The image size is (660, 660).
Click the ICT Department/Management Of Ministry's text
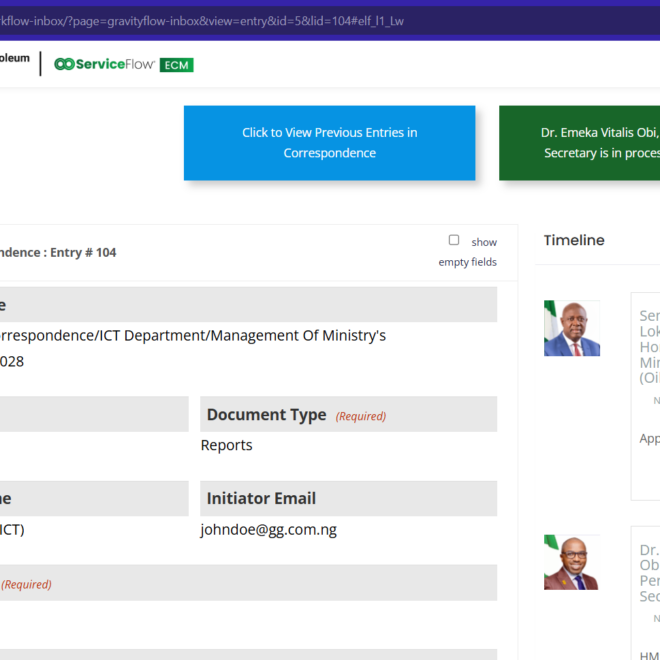(242, 335)
